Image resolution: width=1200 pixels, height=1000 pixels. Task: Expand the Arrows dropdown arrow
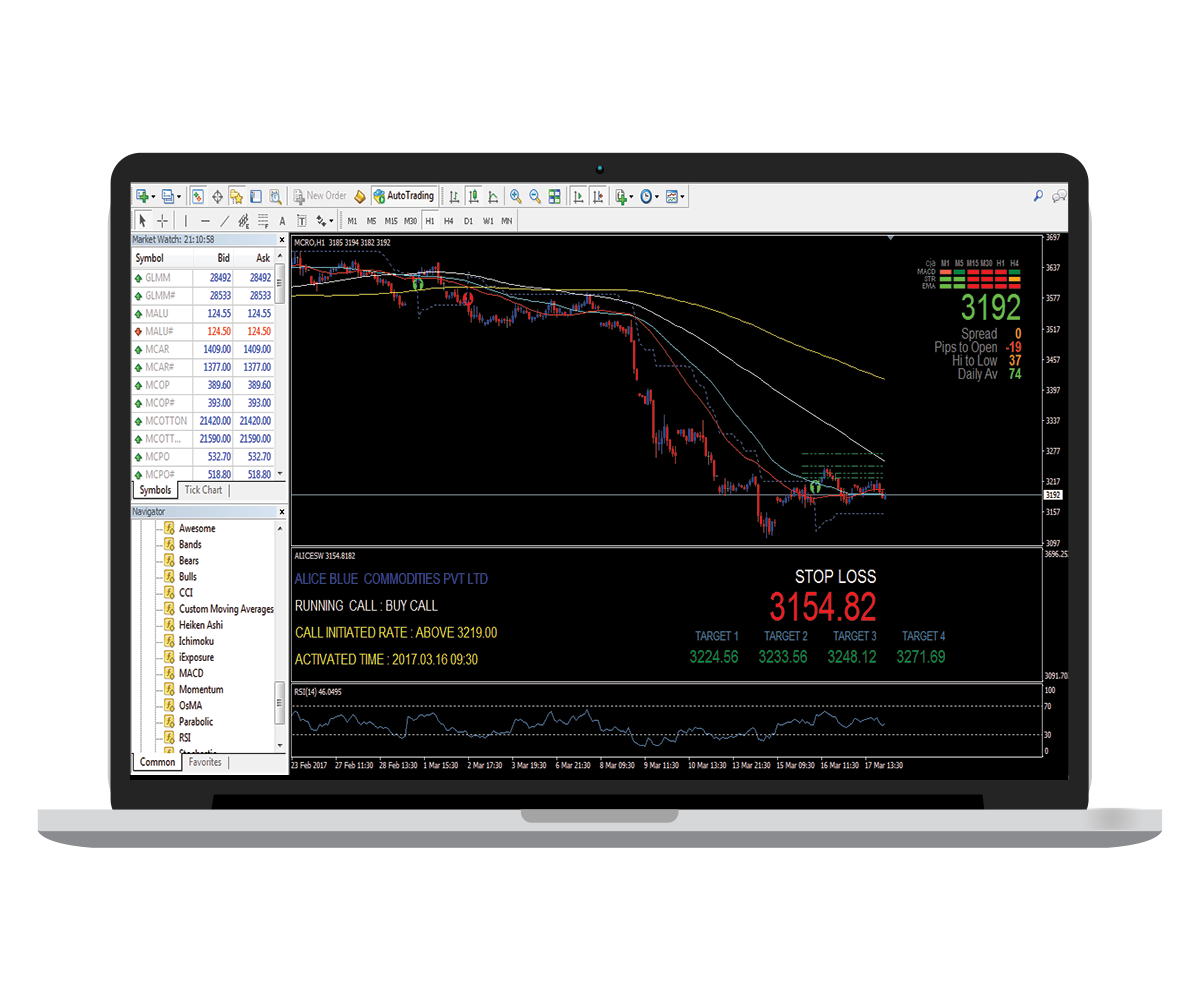pyautogui.click(x=331, y=222)
